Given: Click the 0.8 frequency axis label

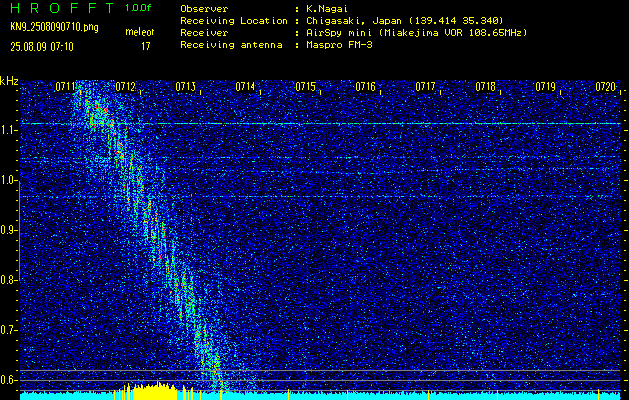Looking at the screenshot, I should (8, 280).
